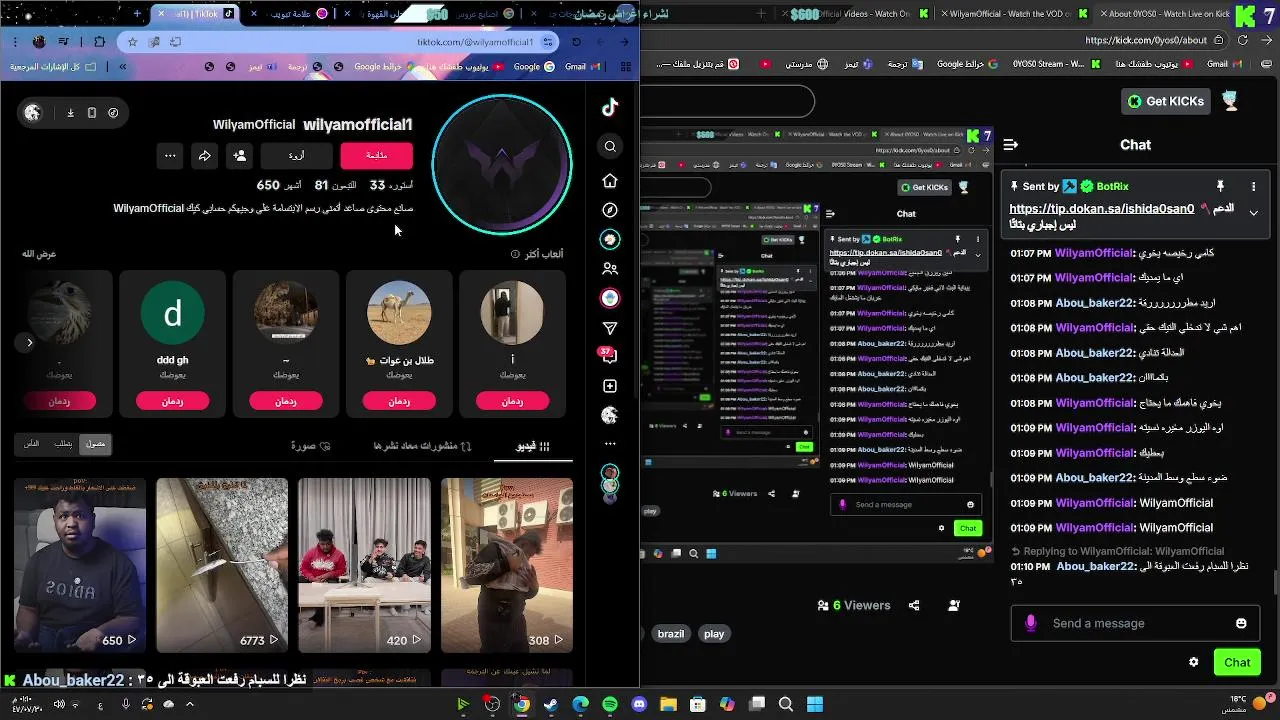The height and width of the screenshot is (720, 1280).
Task: Open the Windows Start button
Action: pyautogui.click(x=815, y=705)
